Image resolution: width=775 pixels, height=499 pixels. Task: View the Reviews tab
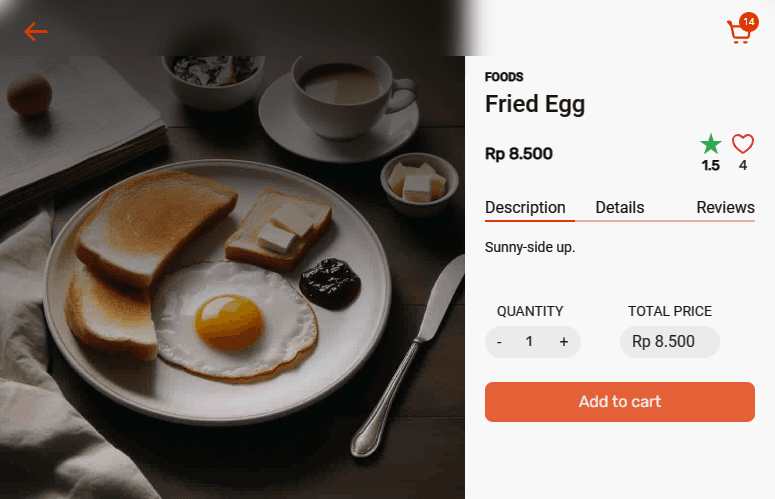(x=725, y=207)
